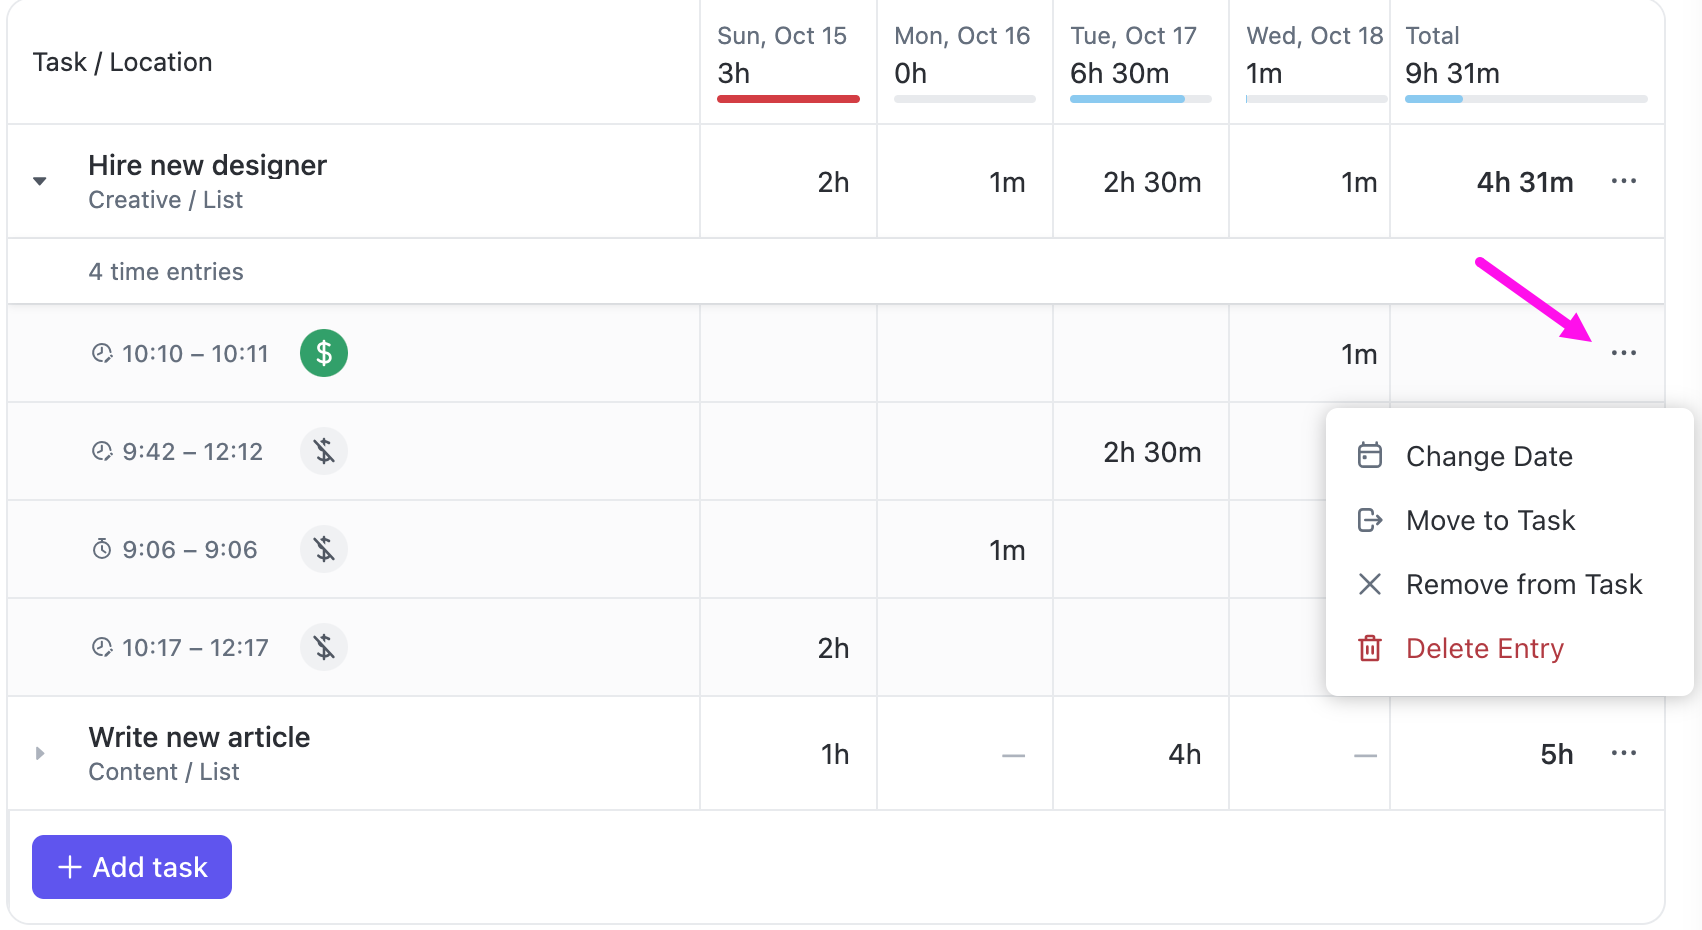Expand the Write new article task

[x=40, y=753]
